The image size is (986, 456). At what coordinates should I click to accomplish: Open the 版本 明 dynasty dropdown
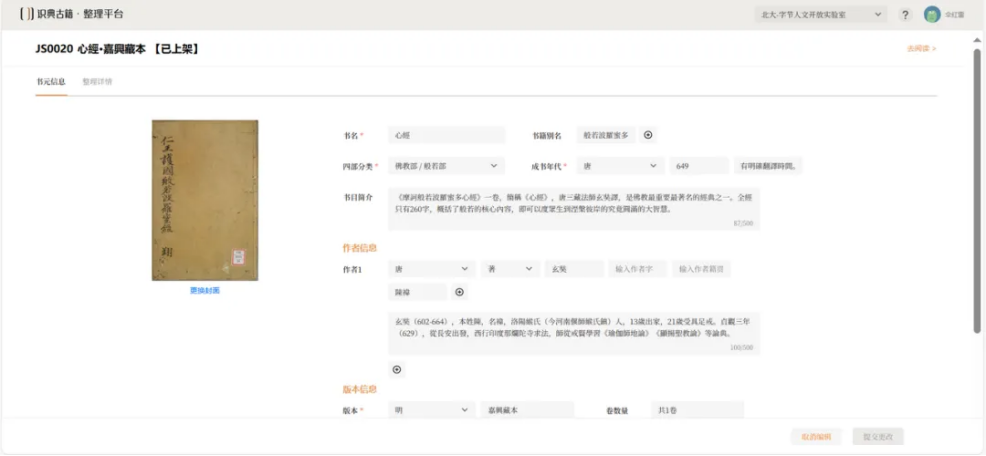tap(432, 410)
